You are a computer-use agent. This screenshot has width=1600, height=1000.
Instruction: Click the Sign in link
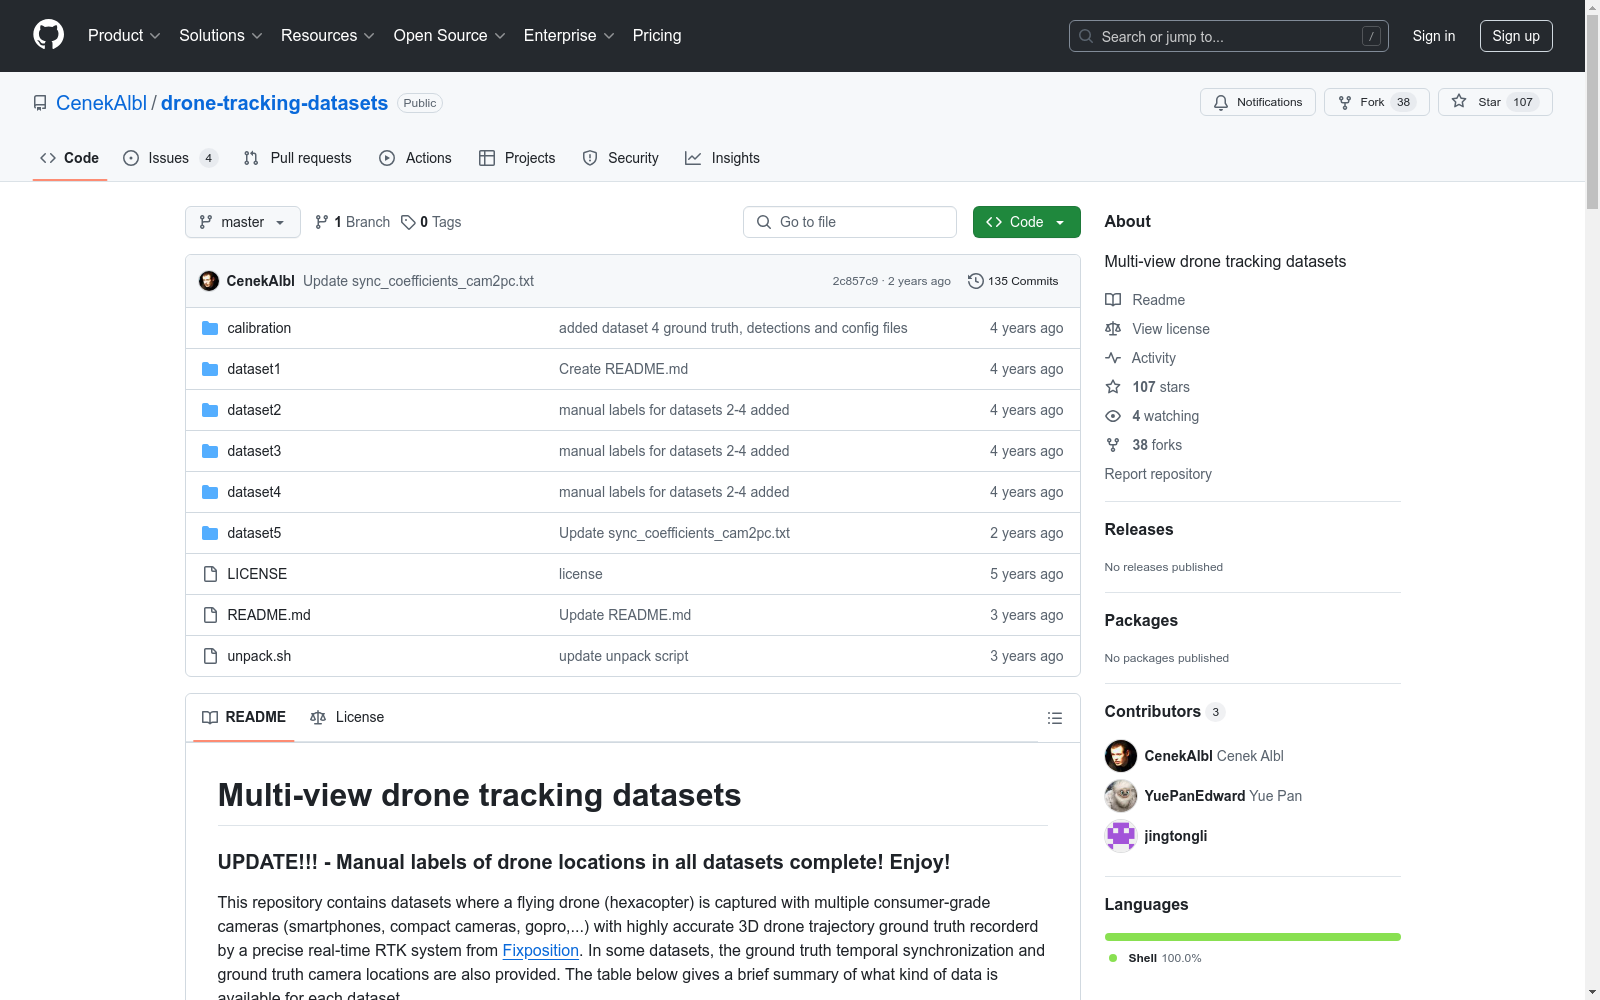pos(1433,36)
